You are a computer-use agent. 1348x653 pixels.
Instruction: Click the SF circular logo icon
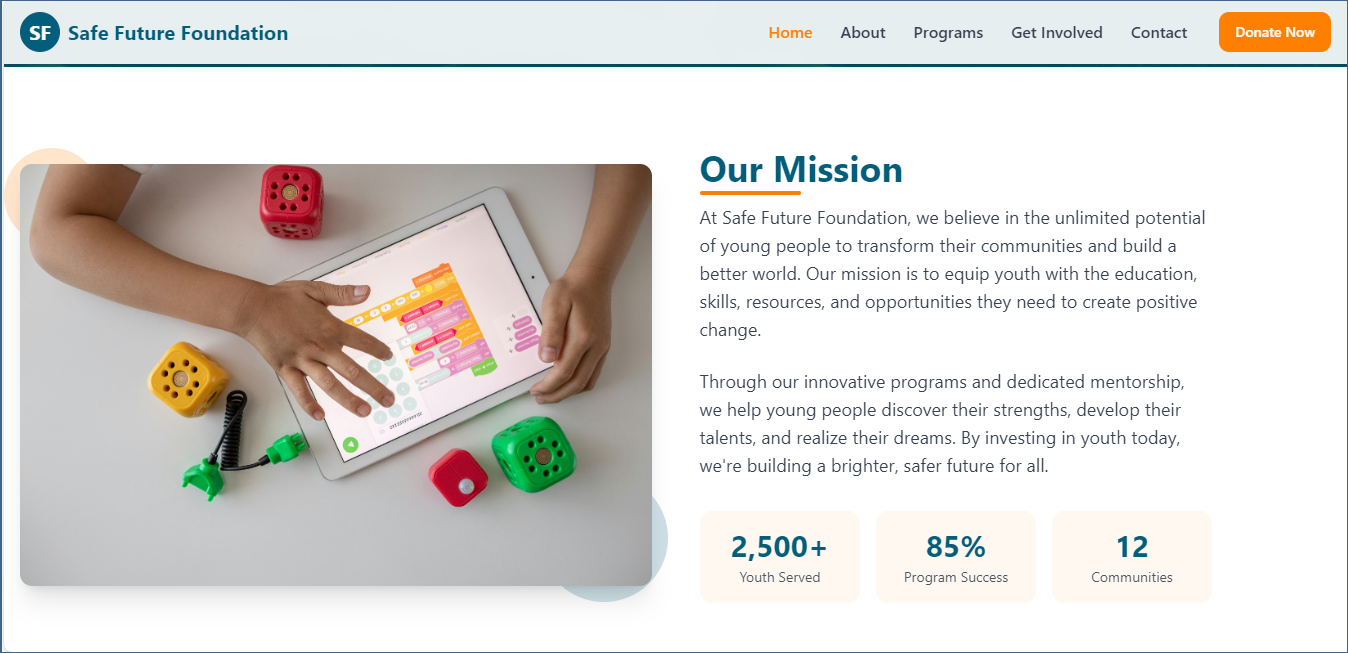tap(40, 33)
